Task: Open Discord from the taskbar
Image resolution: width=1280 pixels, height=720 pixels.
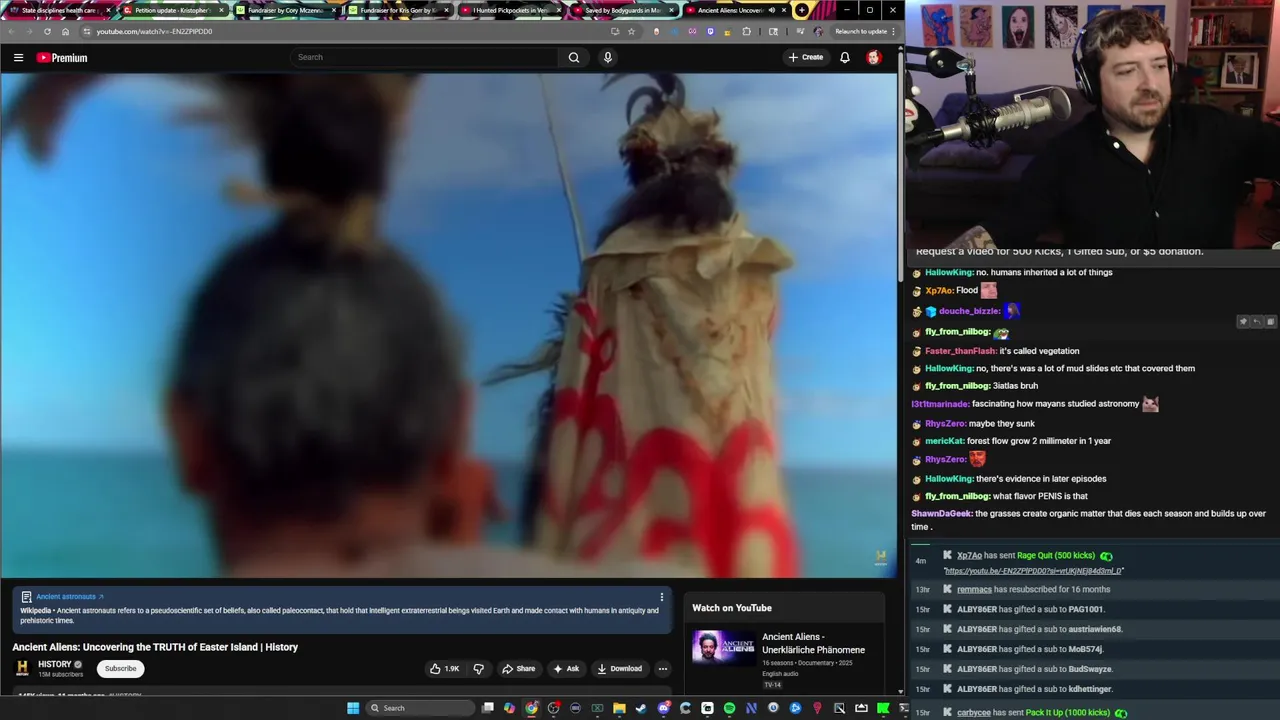Action: point(663,708)
